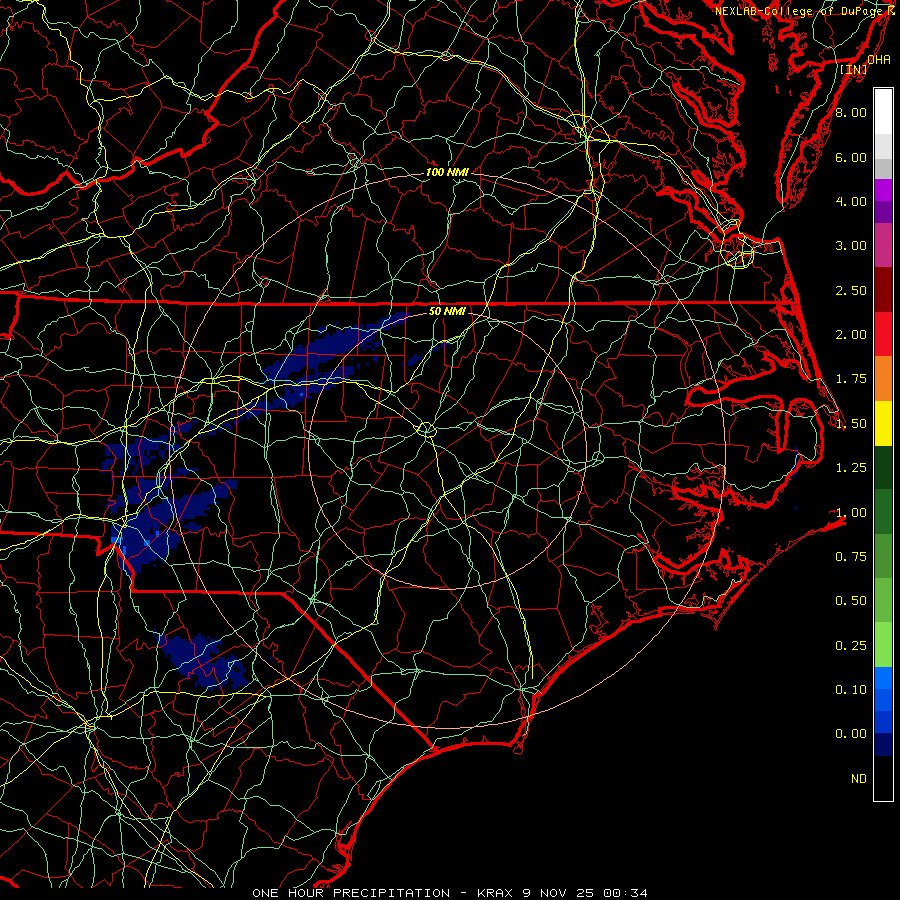Select the 3.00 legend value

pos(851,246)
